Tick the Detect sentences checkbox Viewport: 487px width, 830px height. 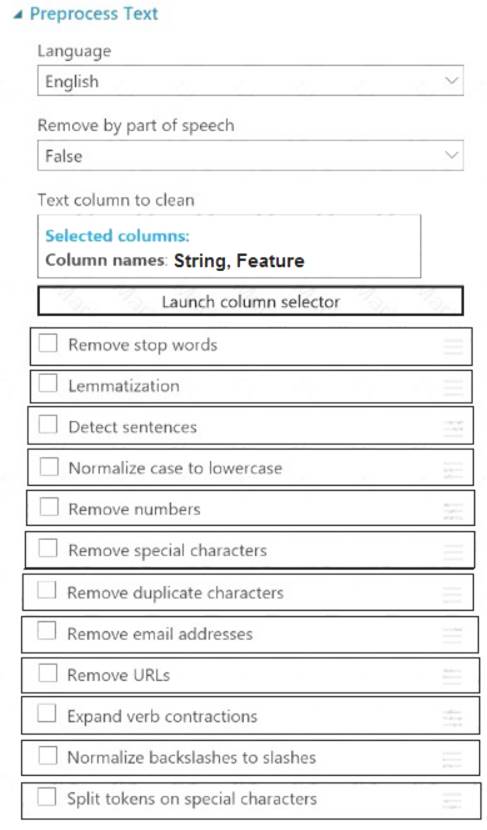(x=48, y=425)
